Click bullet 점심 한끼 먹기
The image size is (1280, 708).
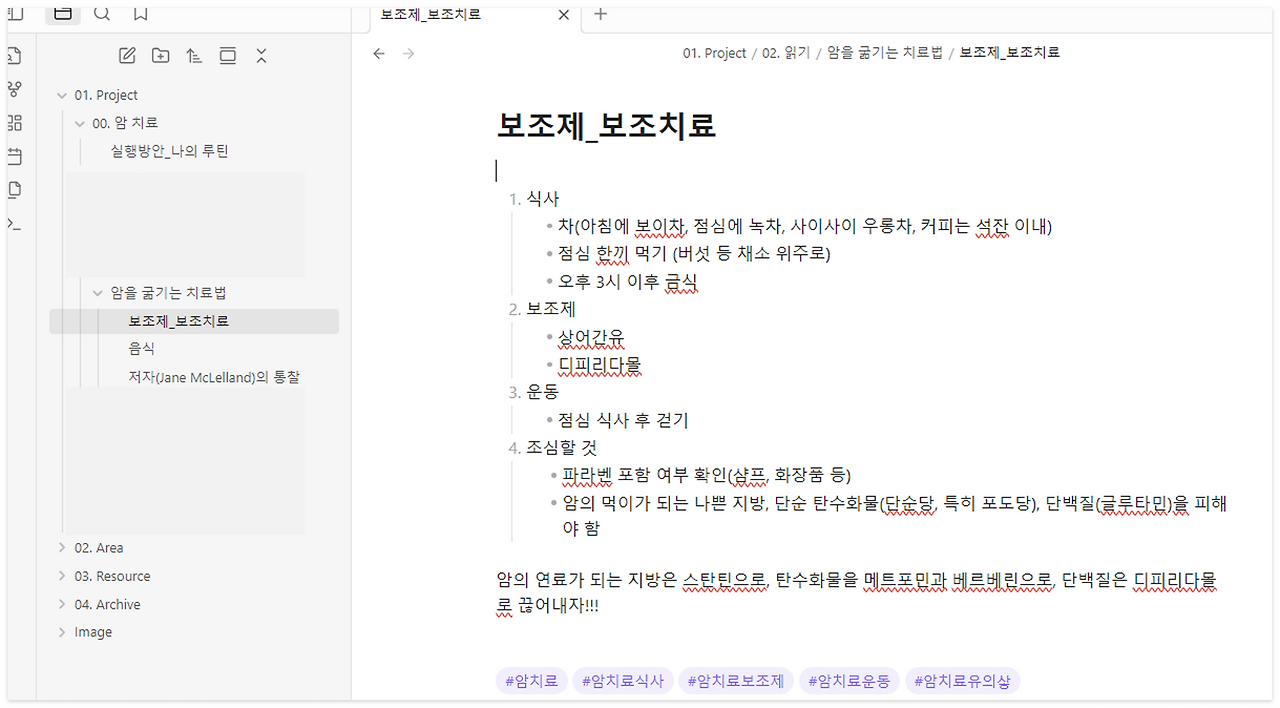pos(694,254)
